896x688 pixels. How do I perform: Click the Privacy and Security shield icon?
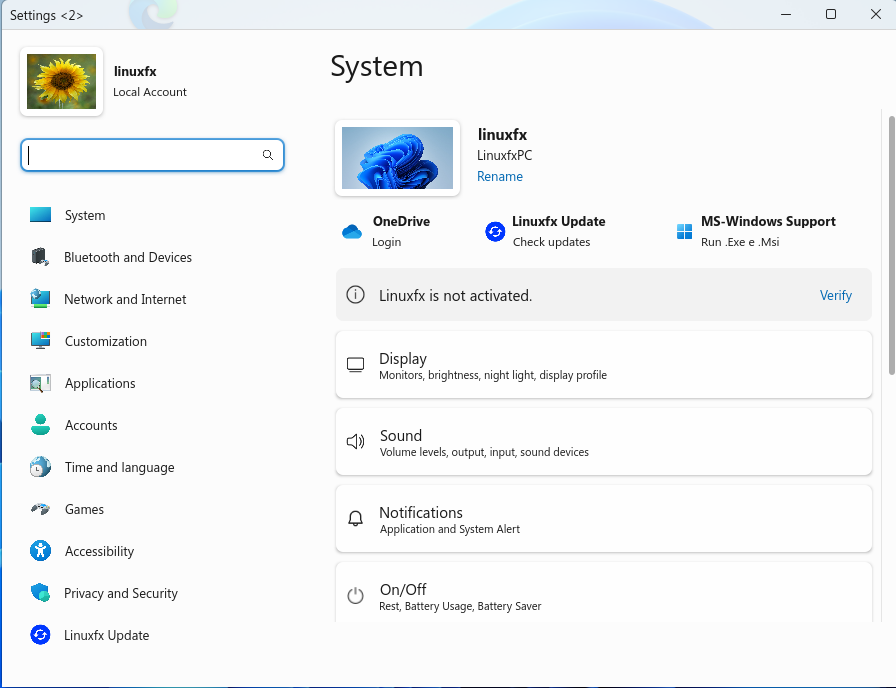(40, 593)
